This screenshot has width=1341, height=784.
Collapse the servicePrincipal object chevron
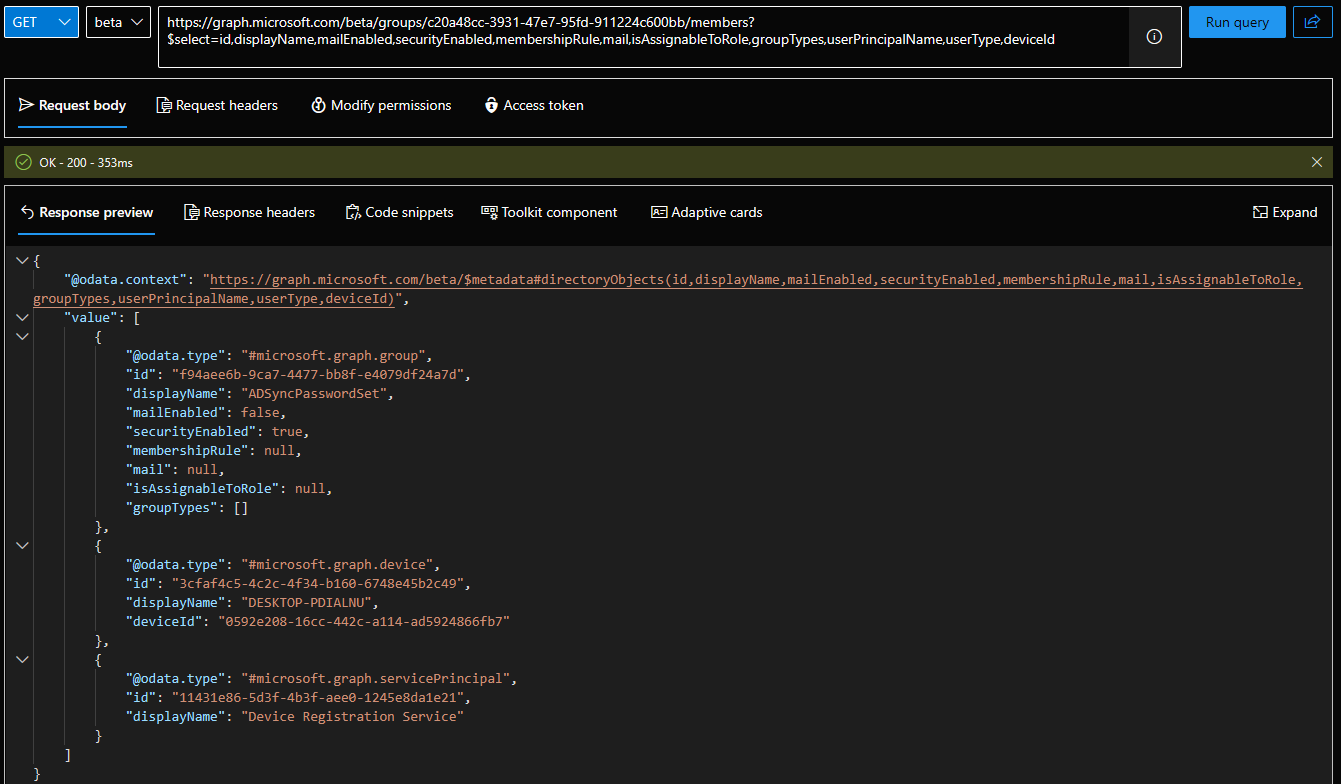(22, 659)
